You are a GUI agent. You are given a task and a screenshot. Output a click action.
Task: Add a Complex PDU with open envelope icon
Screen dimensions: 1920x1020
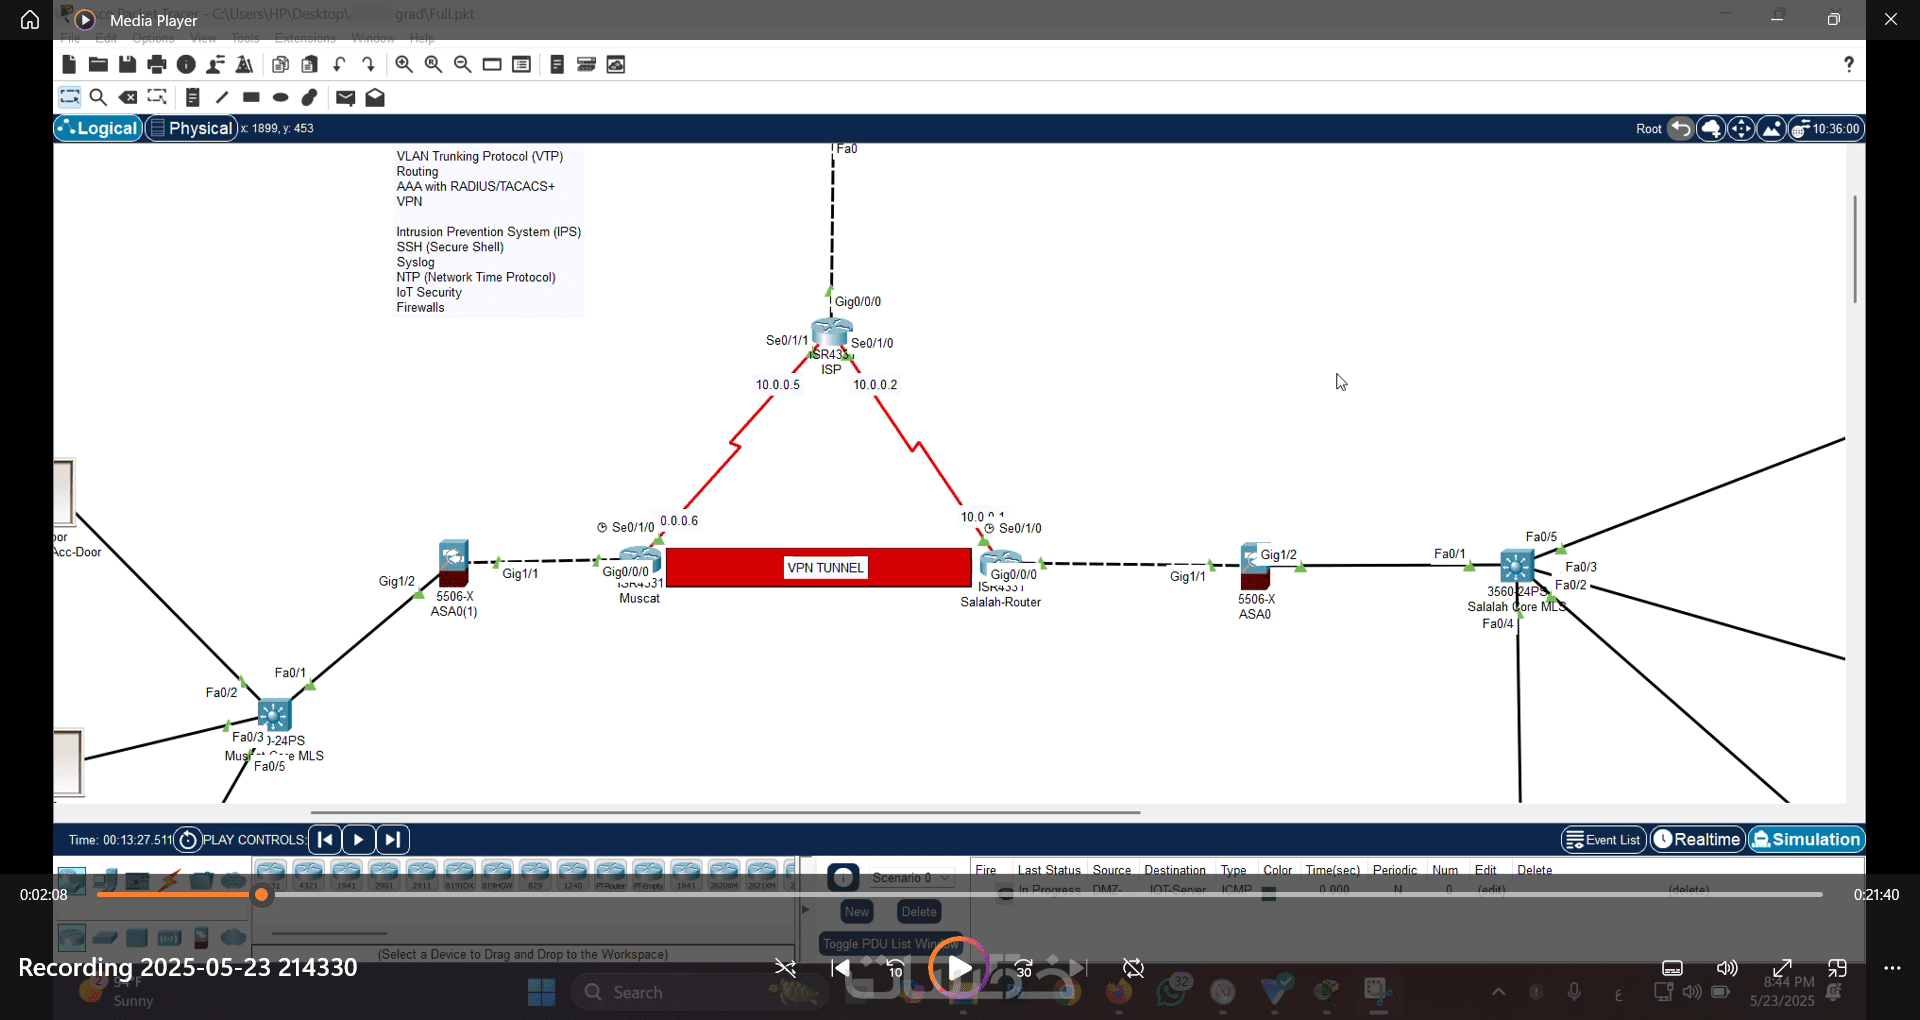(375, 97)
